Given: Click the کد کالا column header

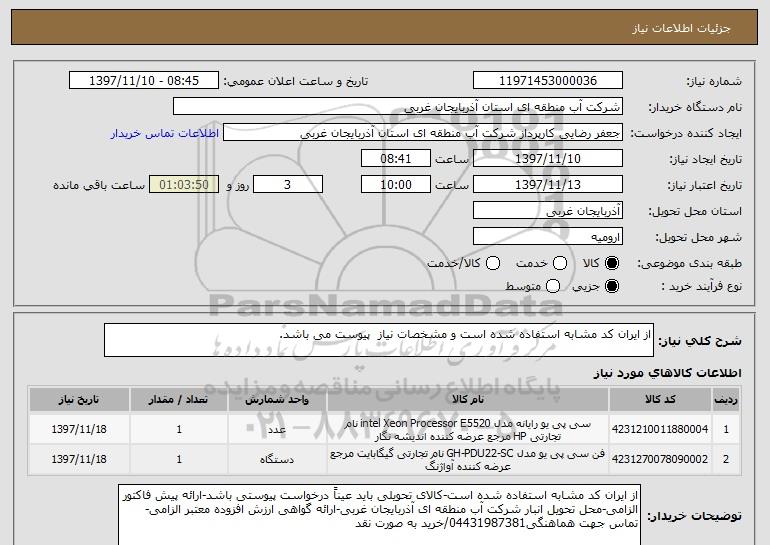Looking at the screenshot, I should pos(660,400).
